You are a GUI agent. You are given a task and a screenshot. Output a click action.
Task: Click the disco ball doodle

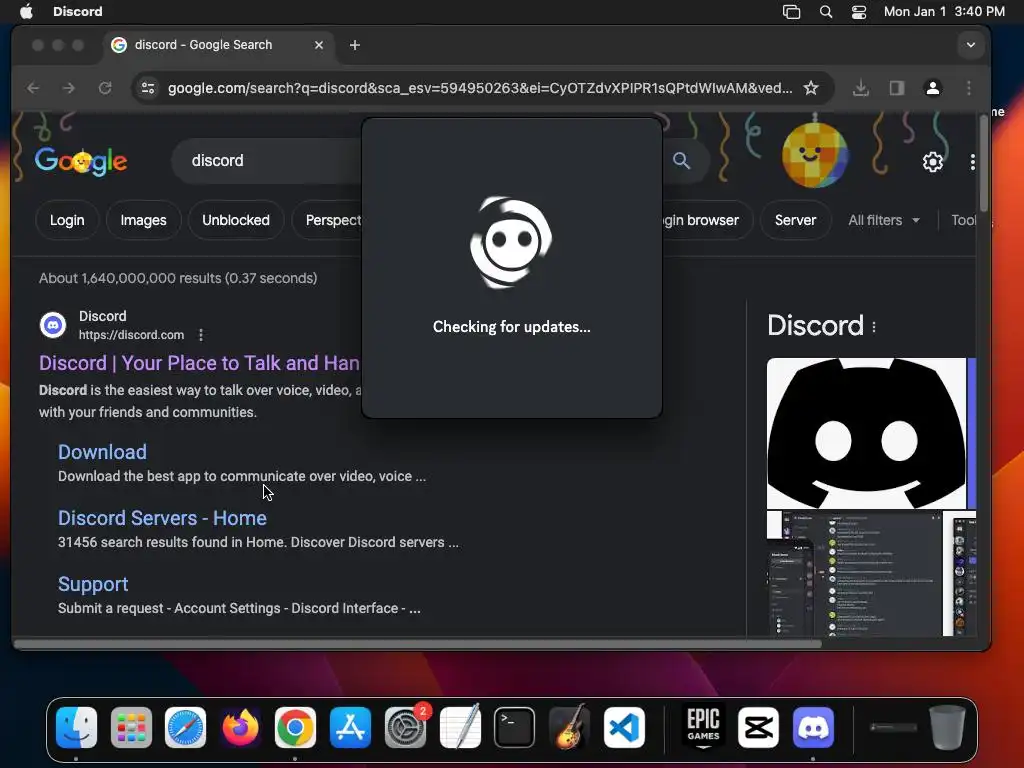click(x=814, y=154)
